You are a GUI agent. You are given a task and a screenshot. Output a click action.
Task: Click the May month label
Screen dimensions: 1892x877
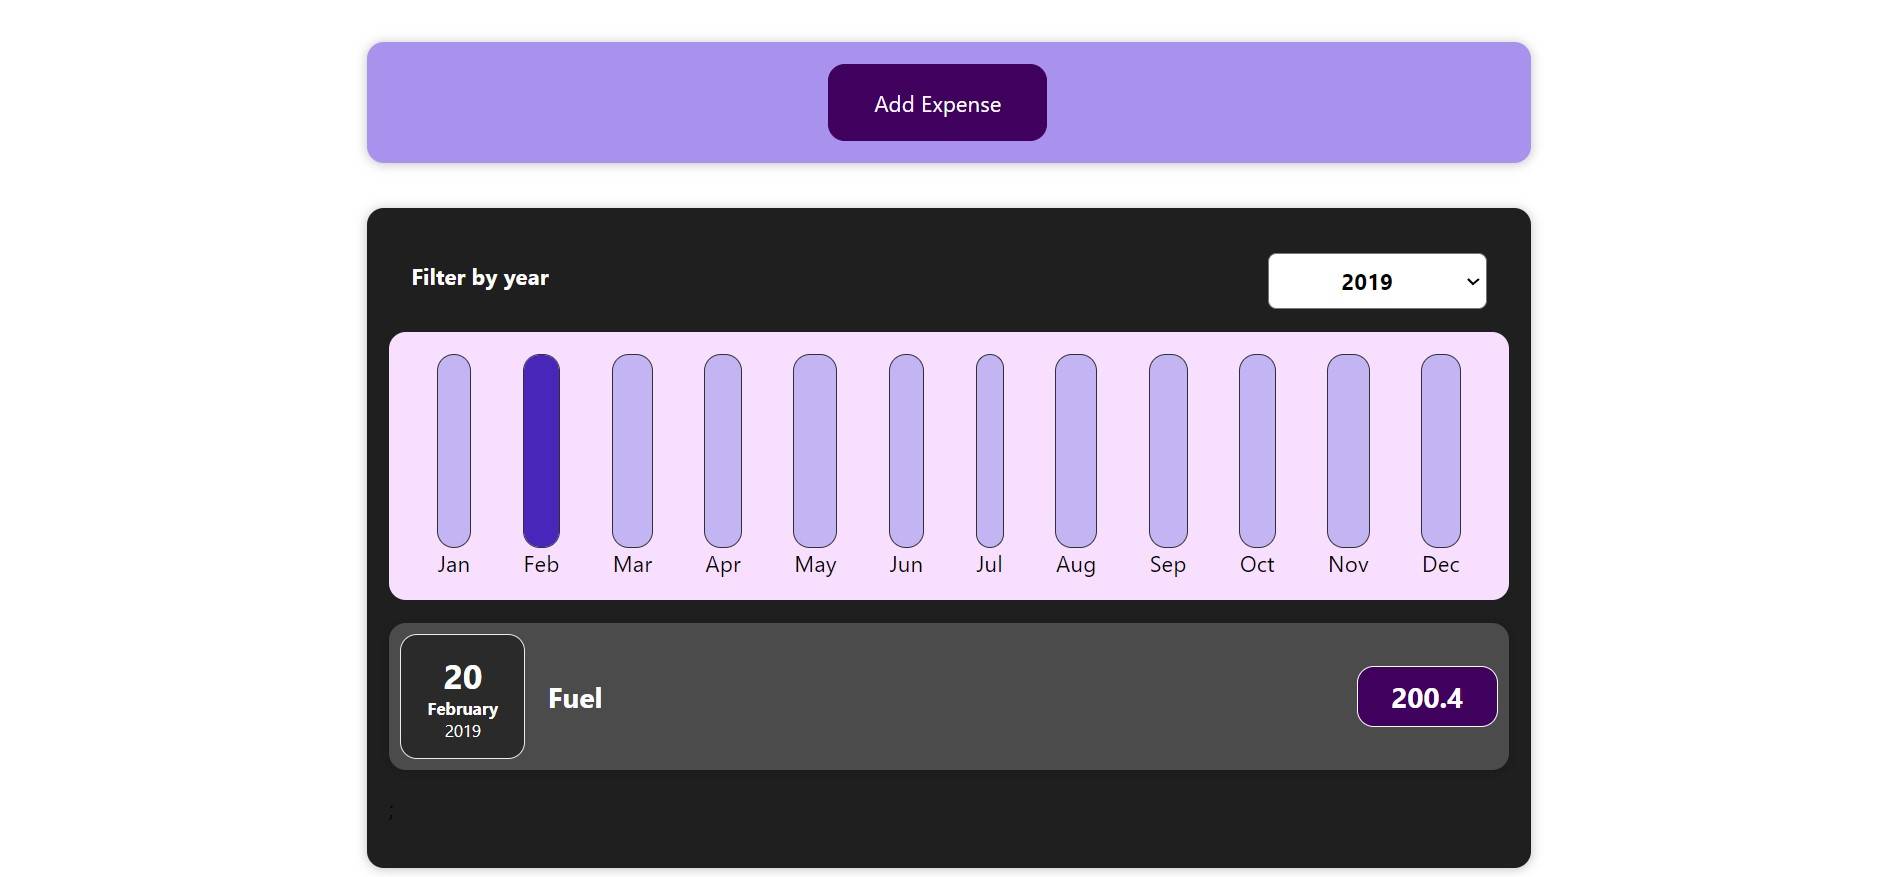click(x=815, y=565)
